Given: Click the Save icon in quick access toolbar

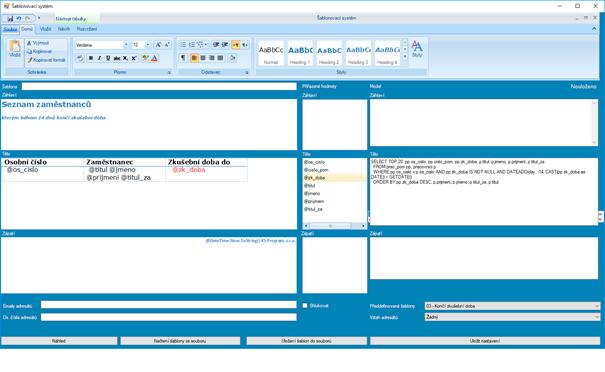Looking at the screenshot, I should (x=10, y=19).
